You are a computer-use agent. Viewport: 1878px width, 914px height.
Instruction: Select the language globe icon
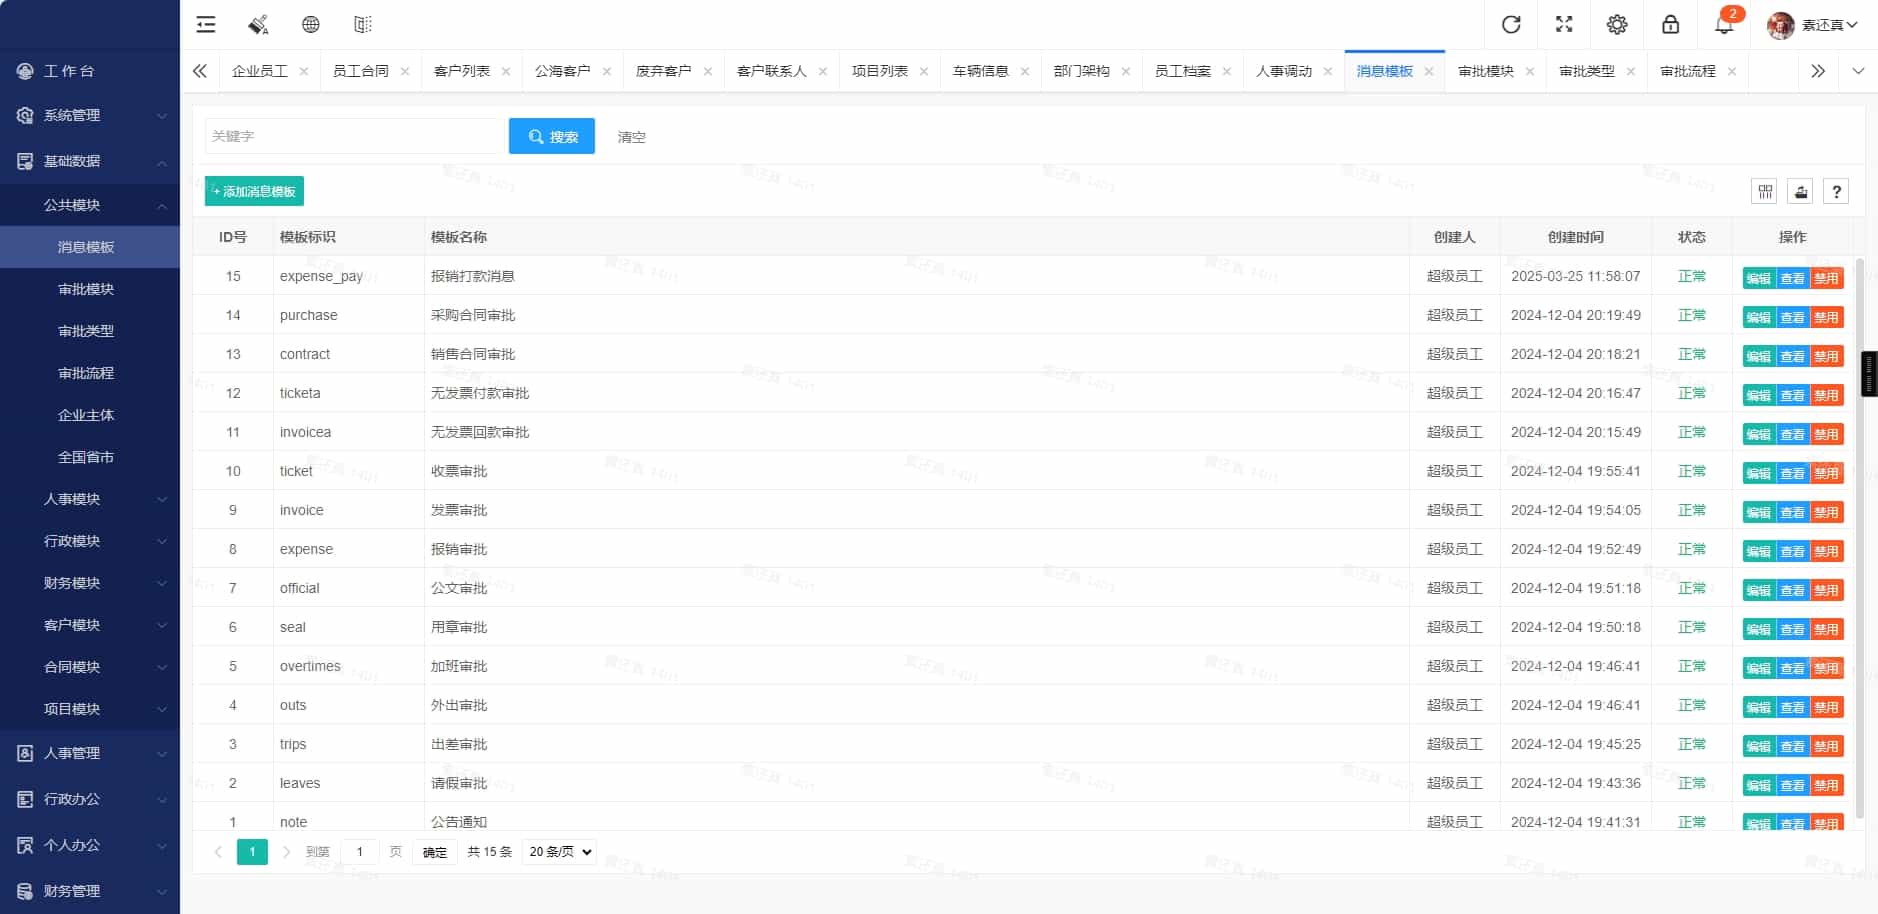click(x=310, y=24)
